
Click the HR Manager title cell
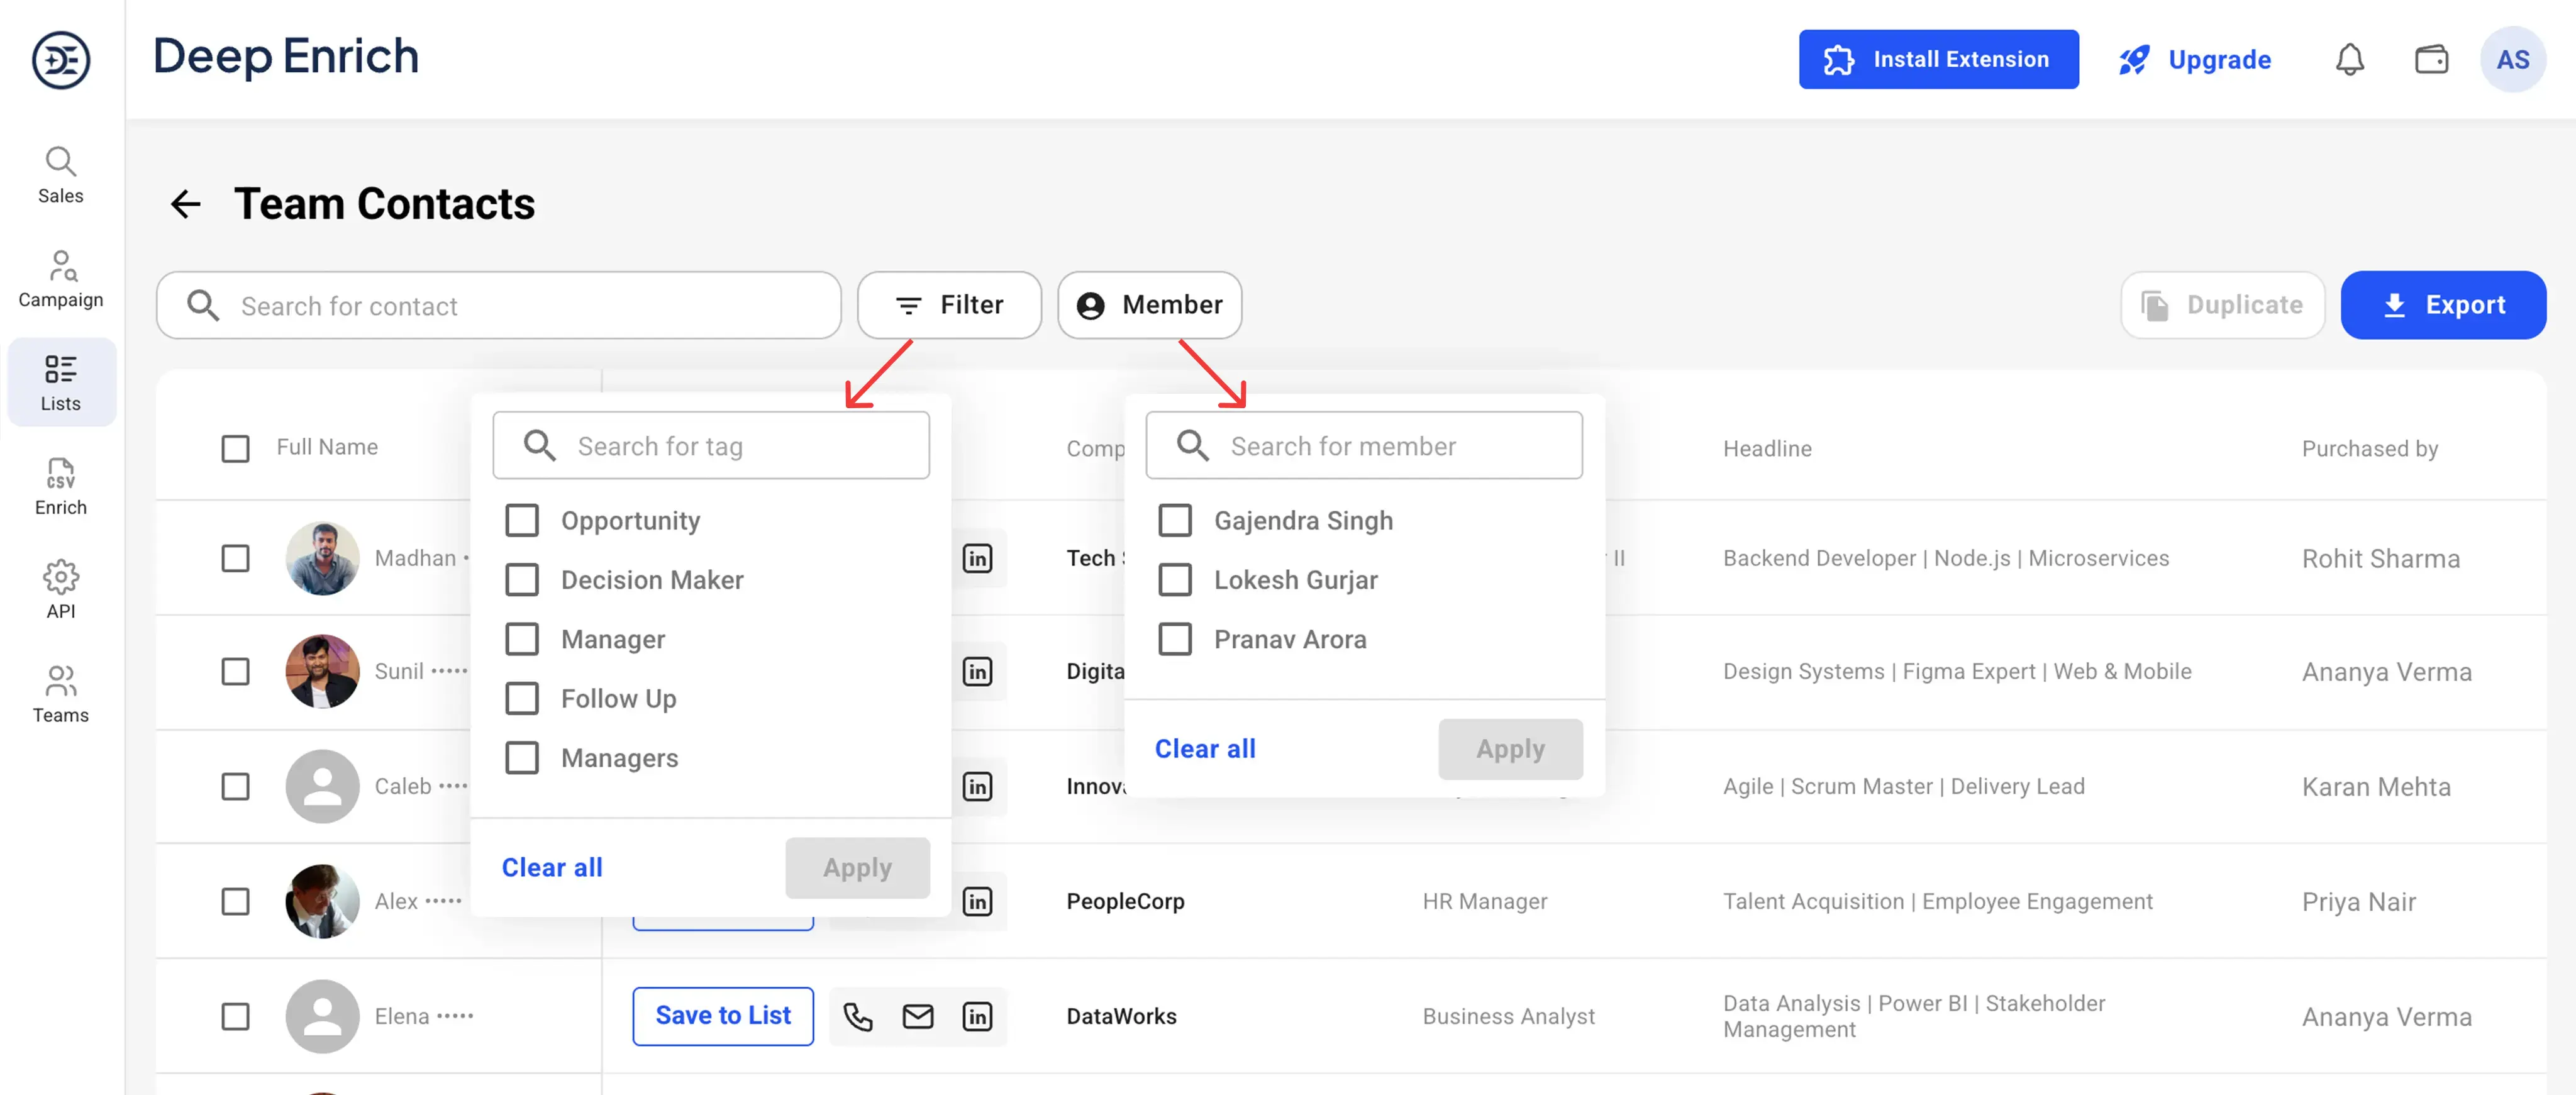[1484, 901]
